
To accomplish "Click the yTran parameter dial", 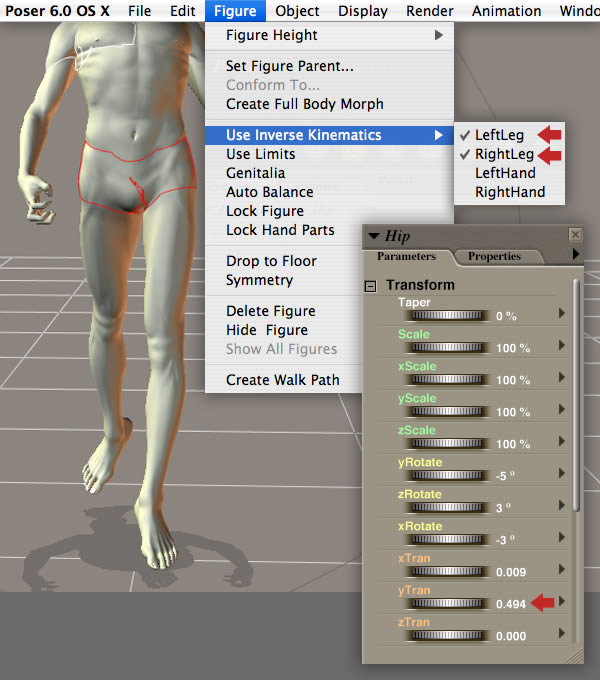I will 447,603.
